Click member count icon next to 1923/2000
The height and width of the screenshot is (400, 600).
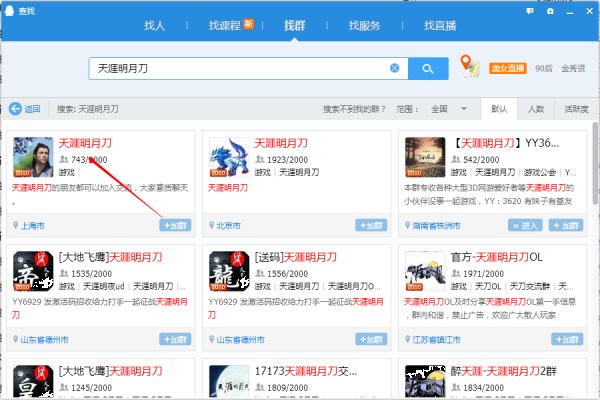point(260,159)
